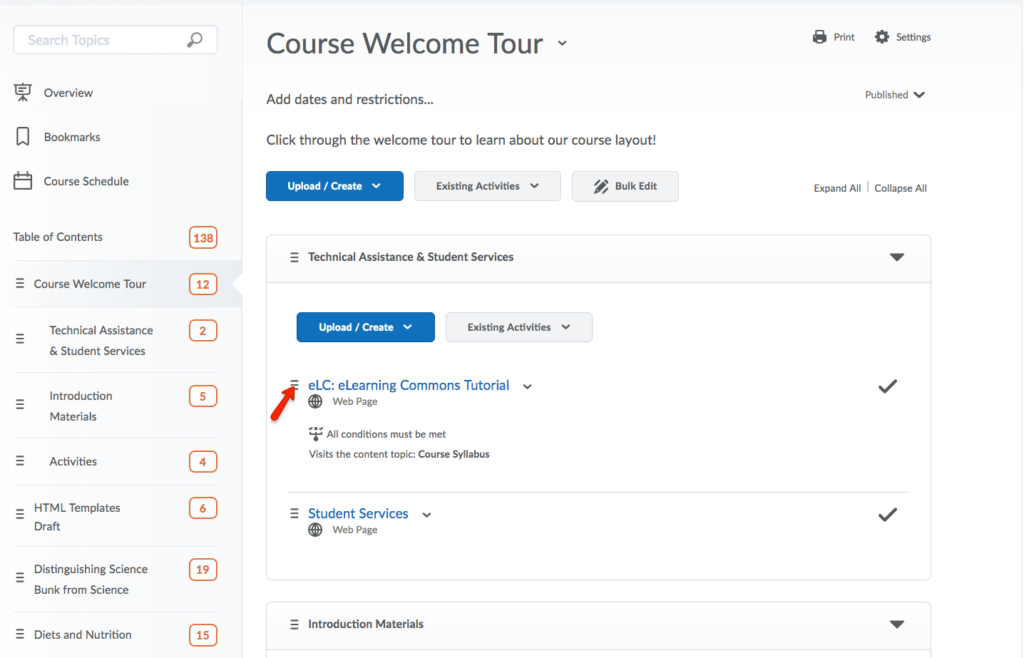Open the eLC: eLearning Commons Tutorial link
The height and width of the screenshot is (658, 1024).
coord(408,385)
